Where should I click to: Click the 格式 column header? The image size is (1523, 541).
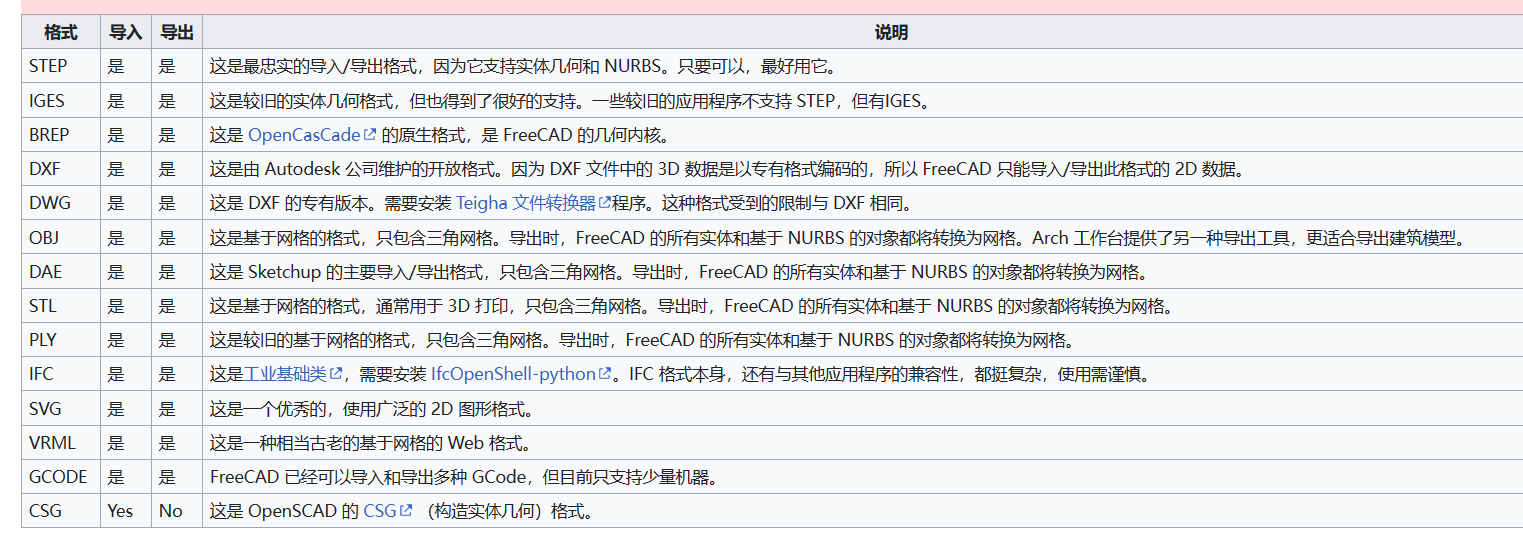pyautogui.click(x=61, y=32)
